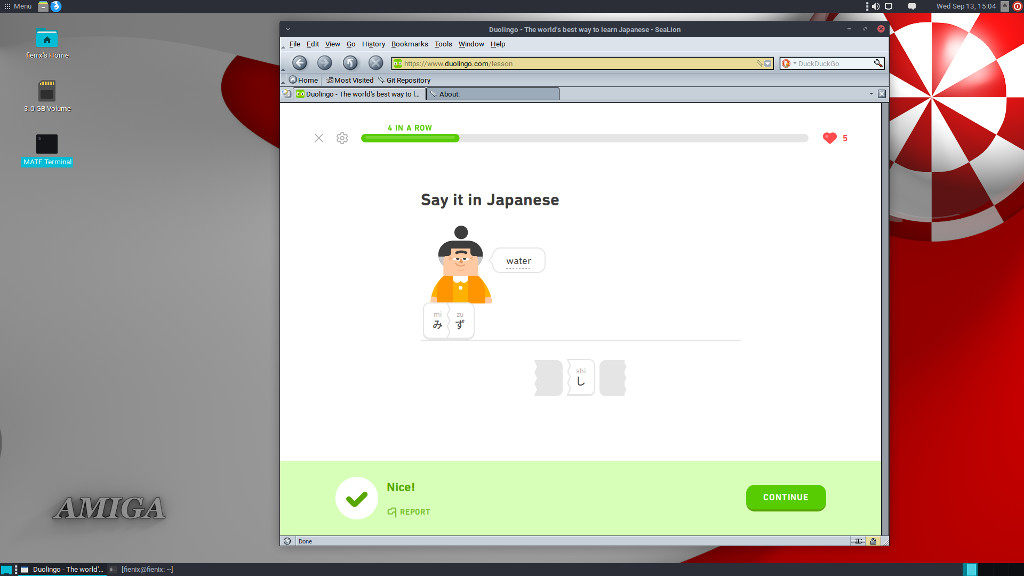Stop page loading with the Stop icon
The image size is (1024, 576).
[376, 63]
